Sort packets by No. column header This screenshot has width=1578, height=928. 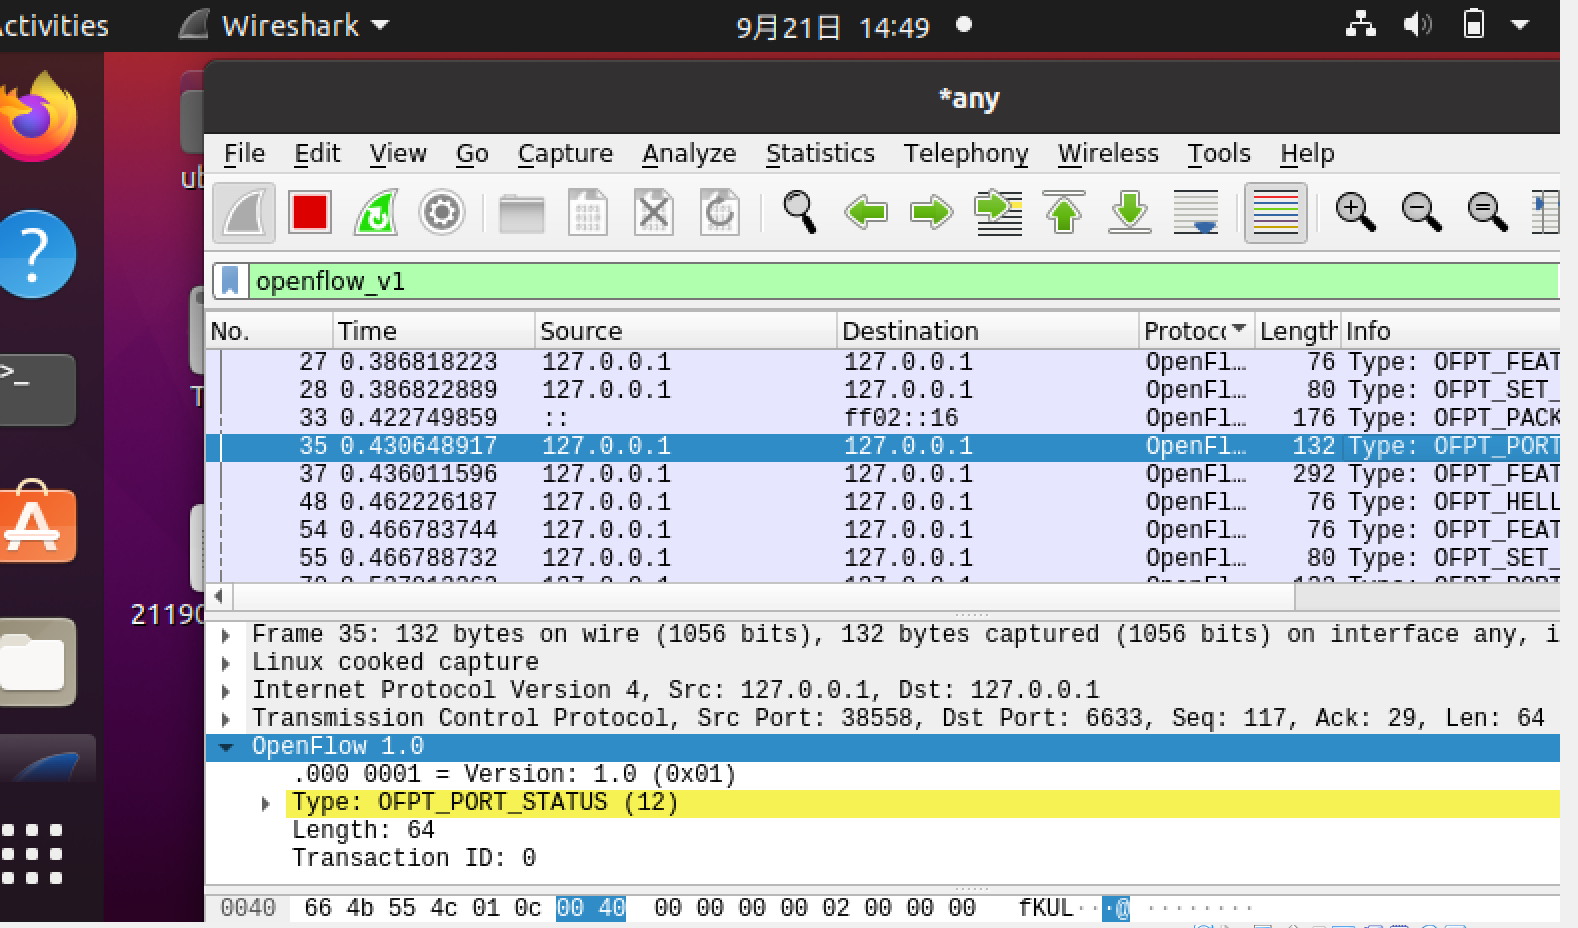click(269, 331)
